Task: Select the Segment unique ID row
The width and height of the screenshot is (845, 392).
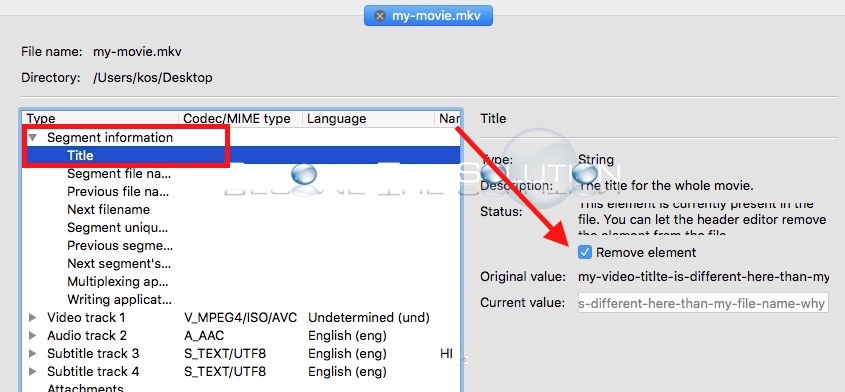Action: (241, 228)
